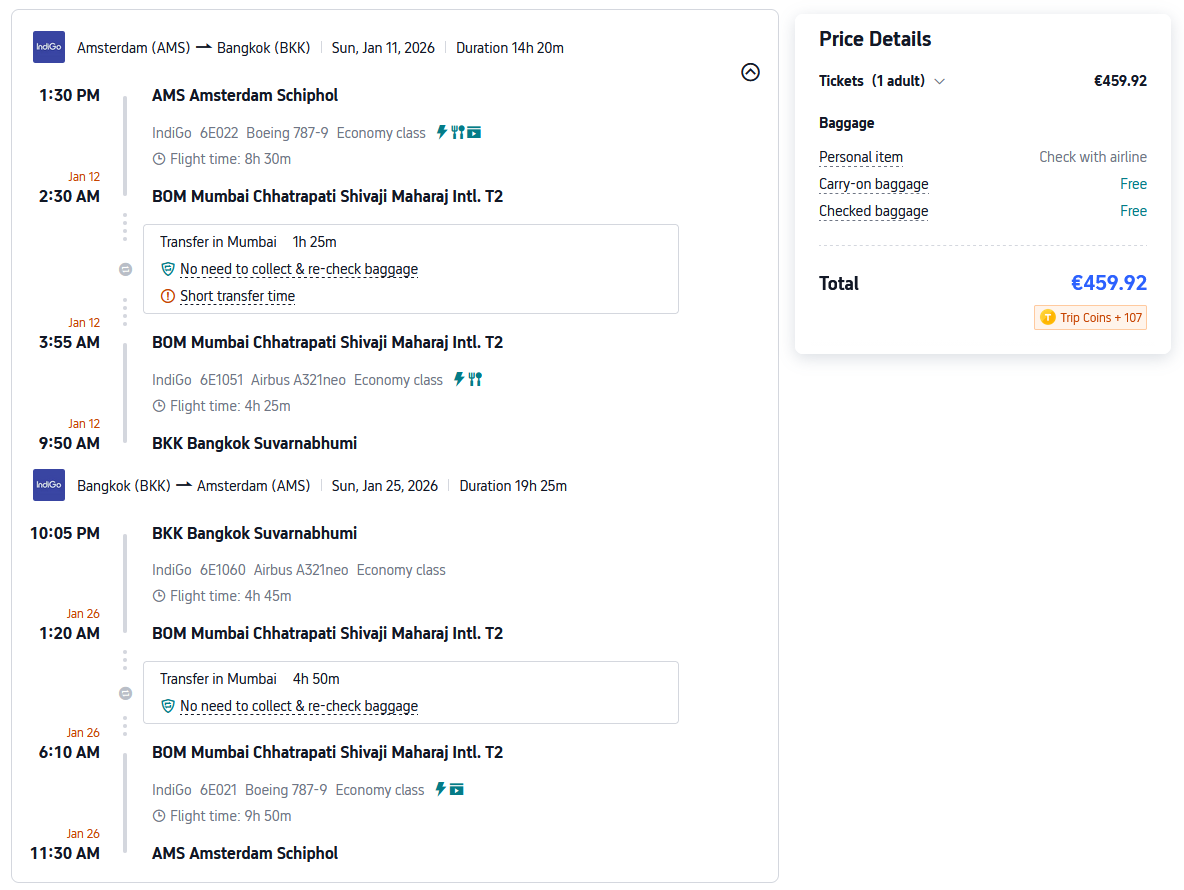This screenshot has width=1184, height=890.
Task: Collapse the flight itinerary details
Action: 750,72
